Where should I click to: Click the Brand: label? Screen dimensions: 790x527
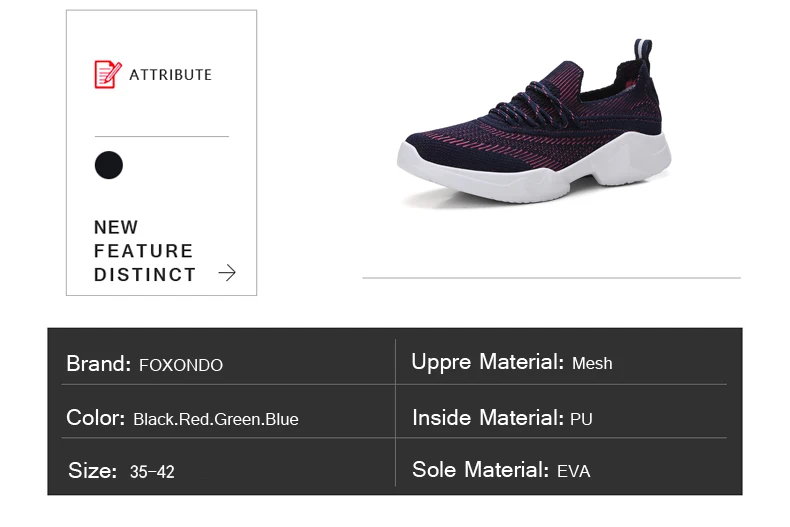(99, 363)
